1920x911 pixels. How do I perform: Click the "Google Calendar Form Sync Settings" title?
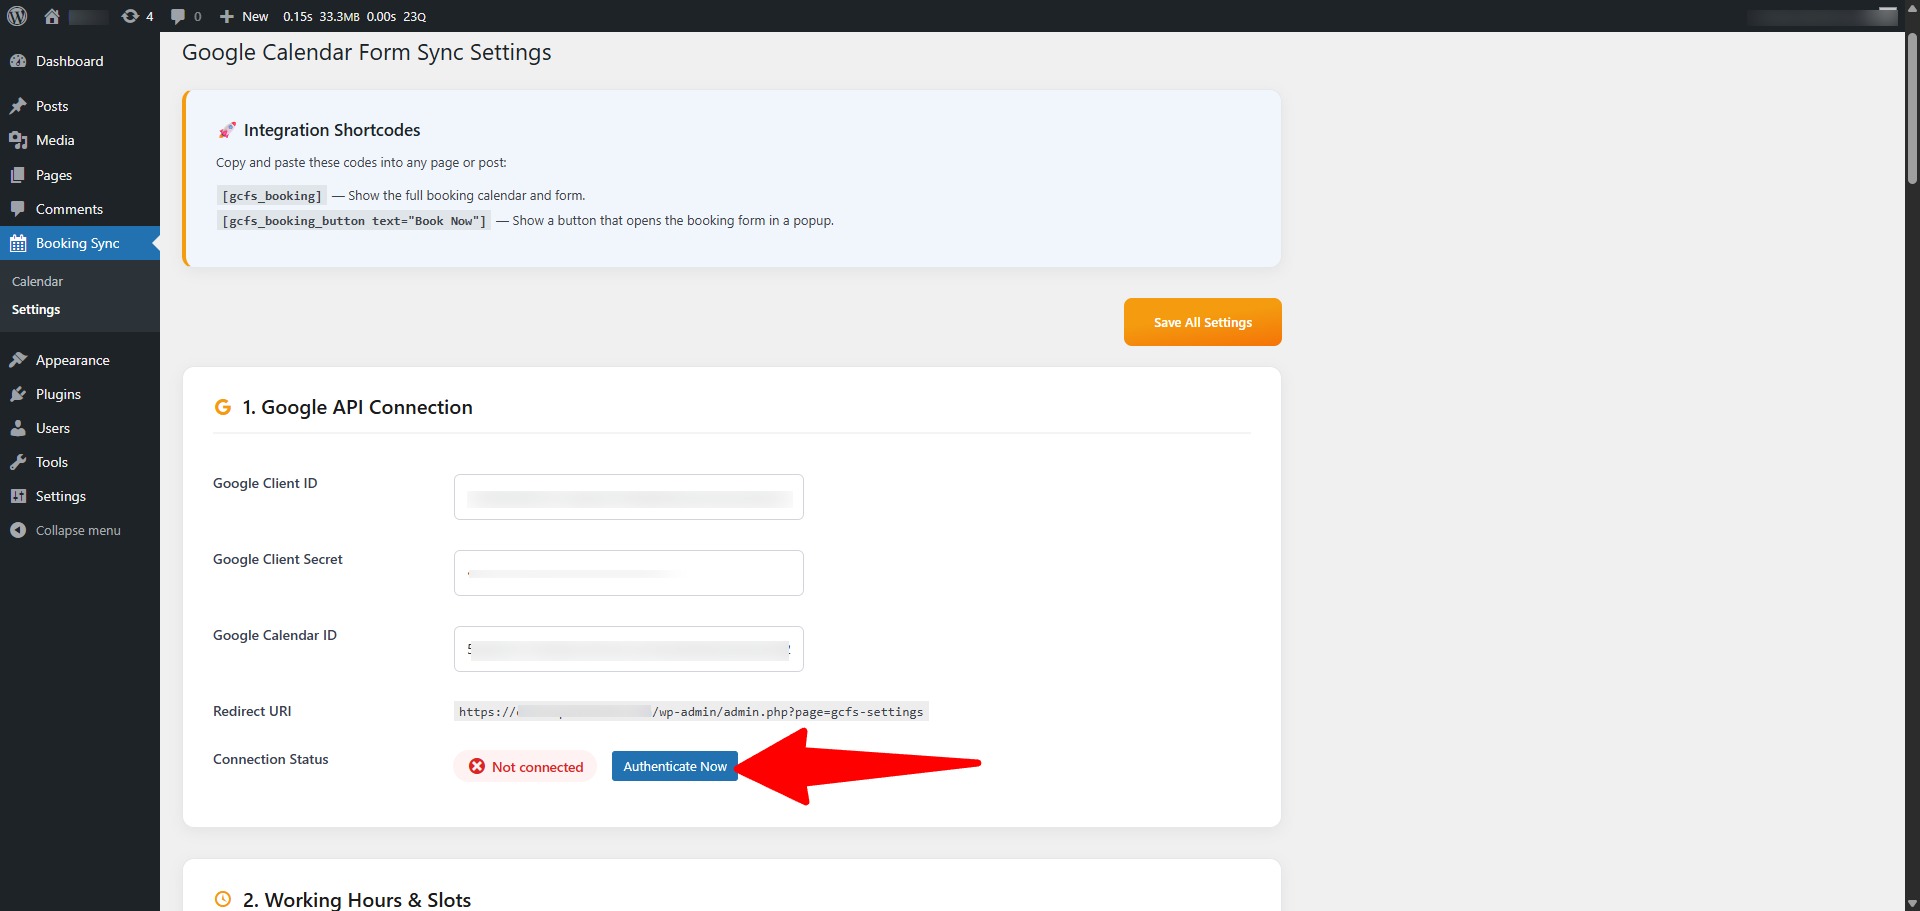(366, 52)
